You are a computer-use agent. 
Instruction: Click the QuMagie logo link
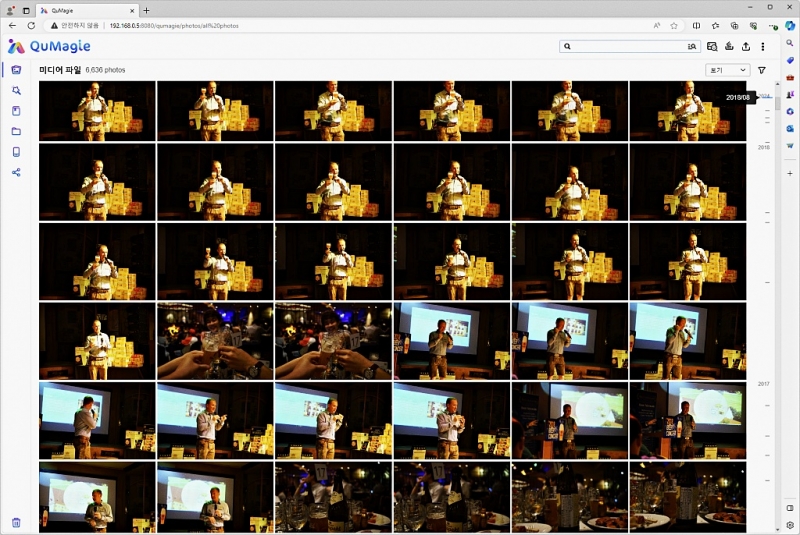coord(49,46)
